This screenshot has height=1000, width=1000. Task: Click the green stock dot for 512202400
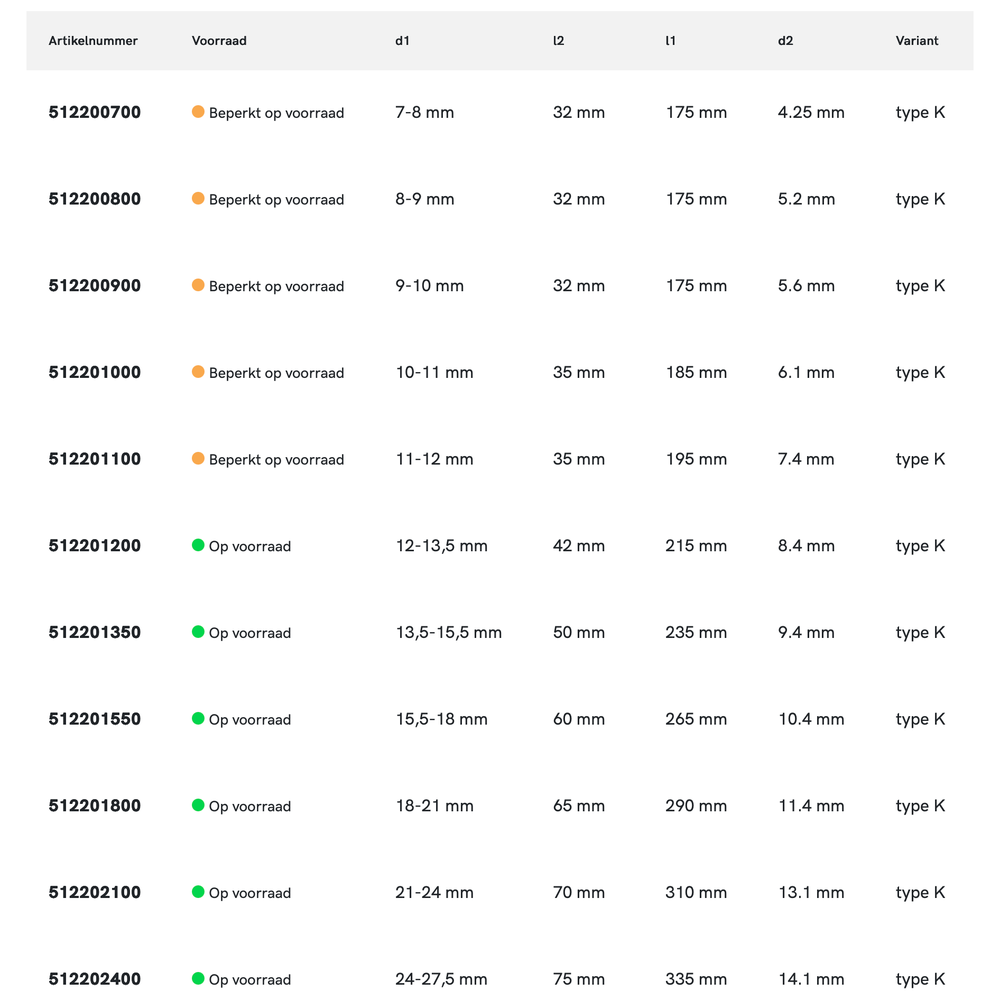198,978
